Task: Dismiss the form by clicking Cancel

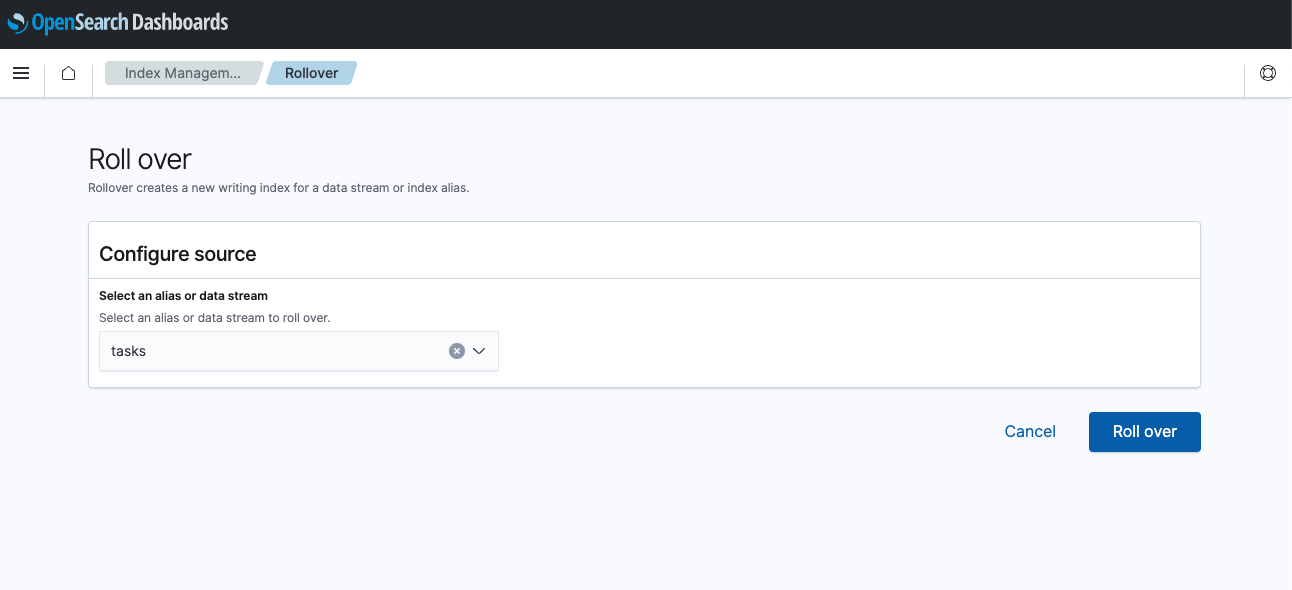Action: [x=1030, y=431]
